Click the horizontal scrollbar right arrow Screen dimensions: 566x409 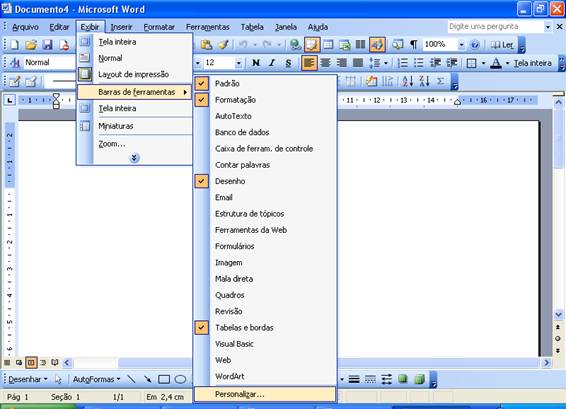coord(547,362)
